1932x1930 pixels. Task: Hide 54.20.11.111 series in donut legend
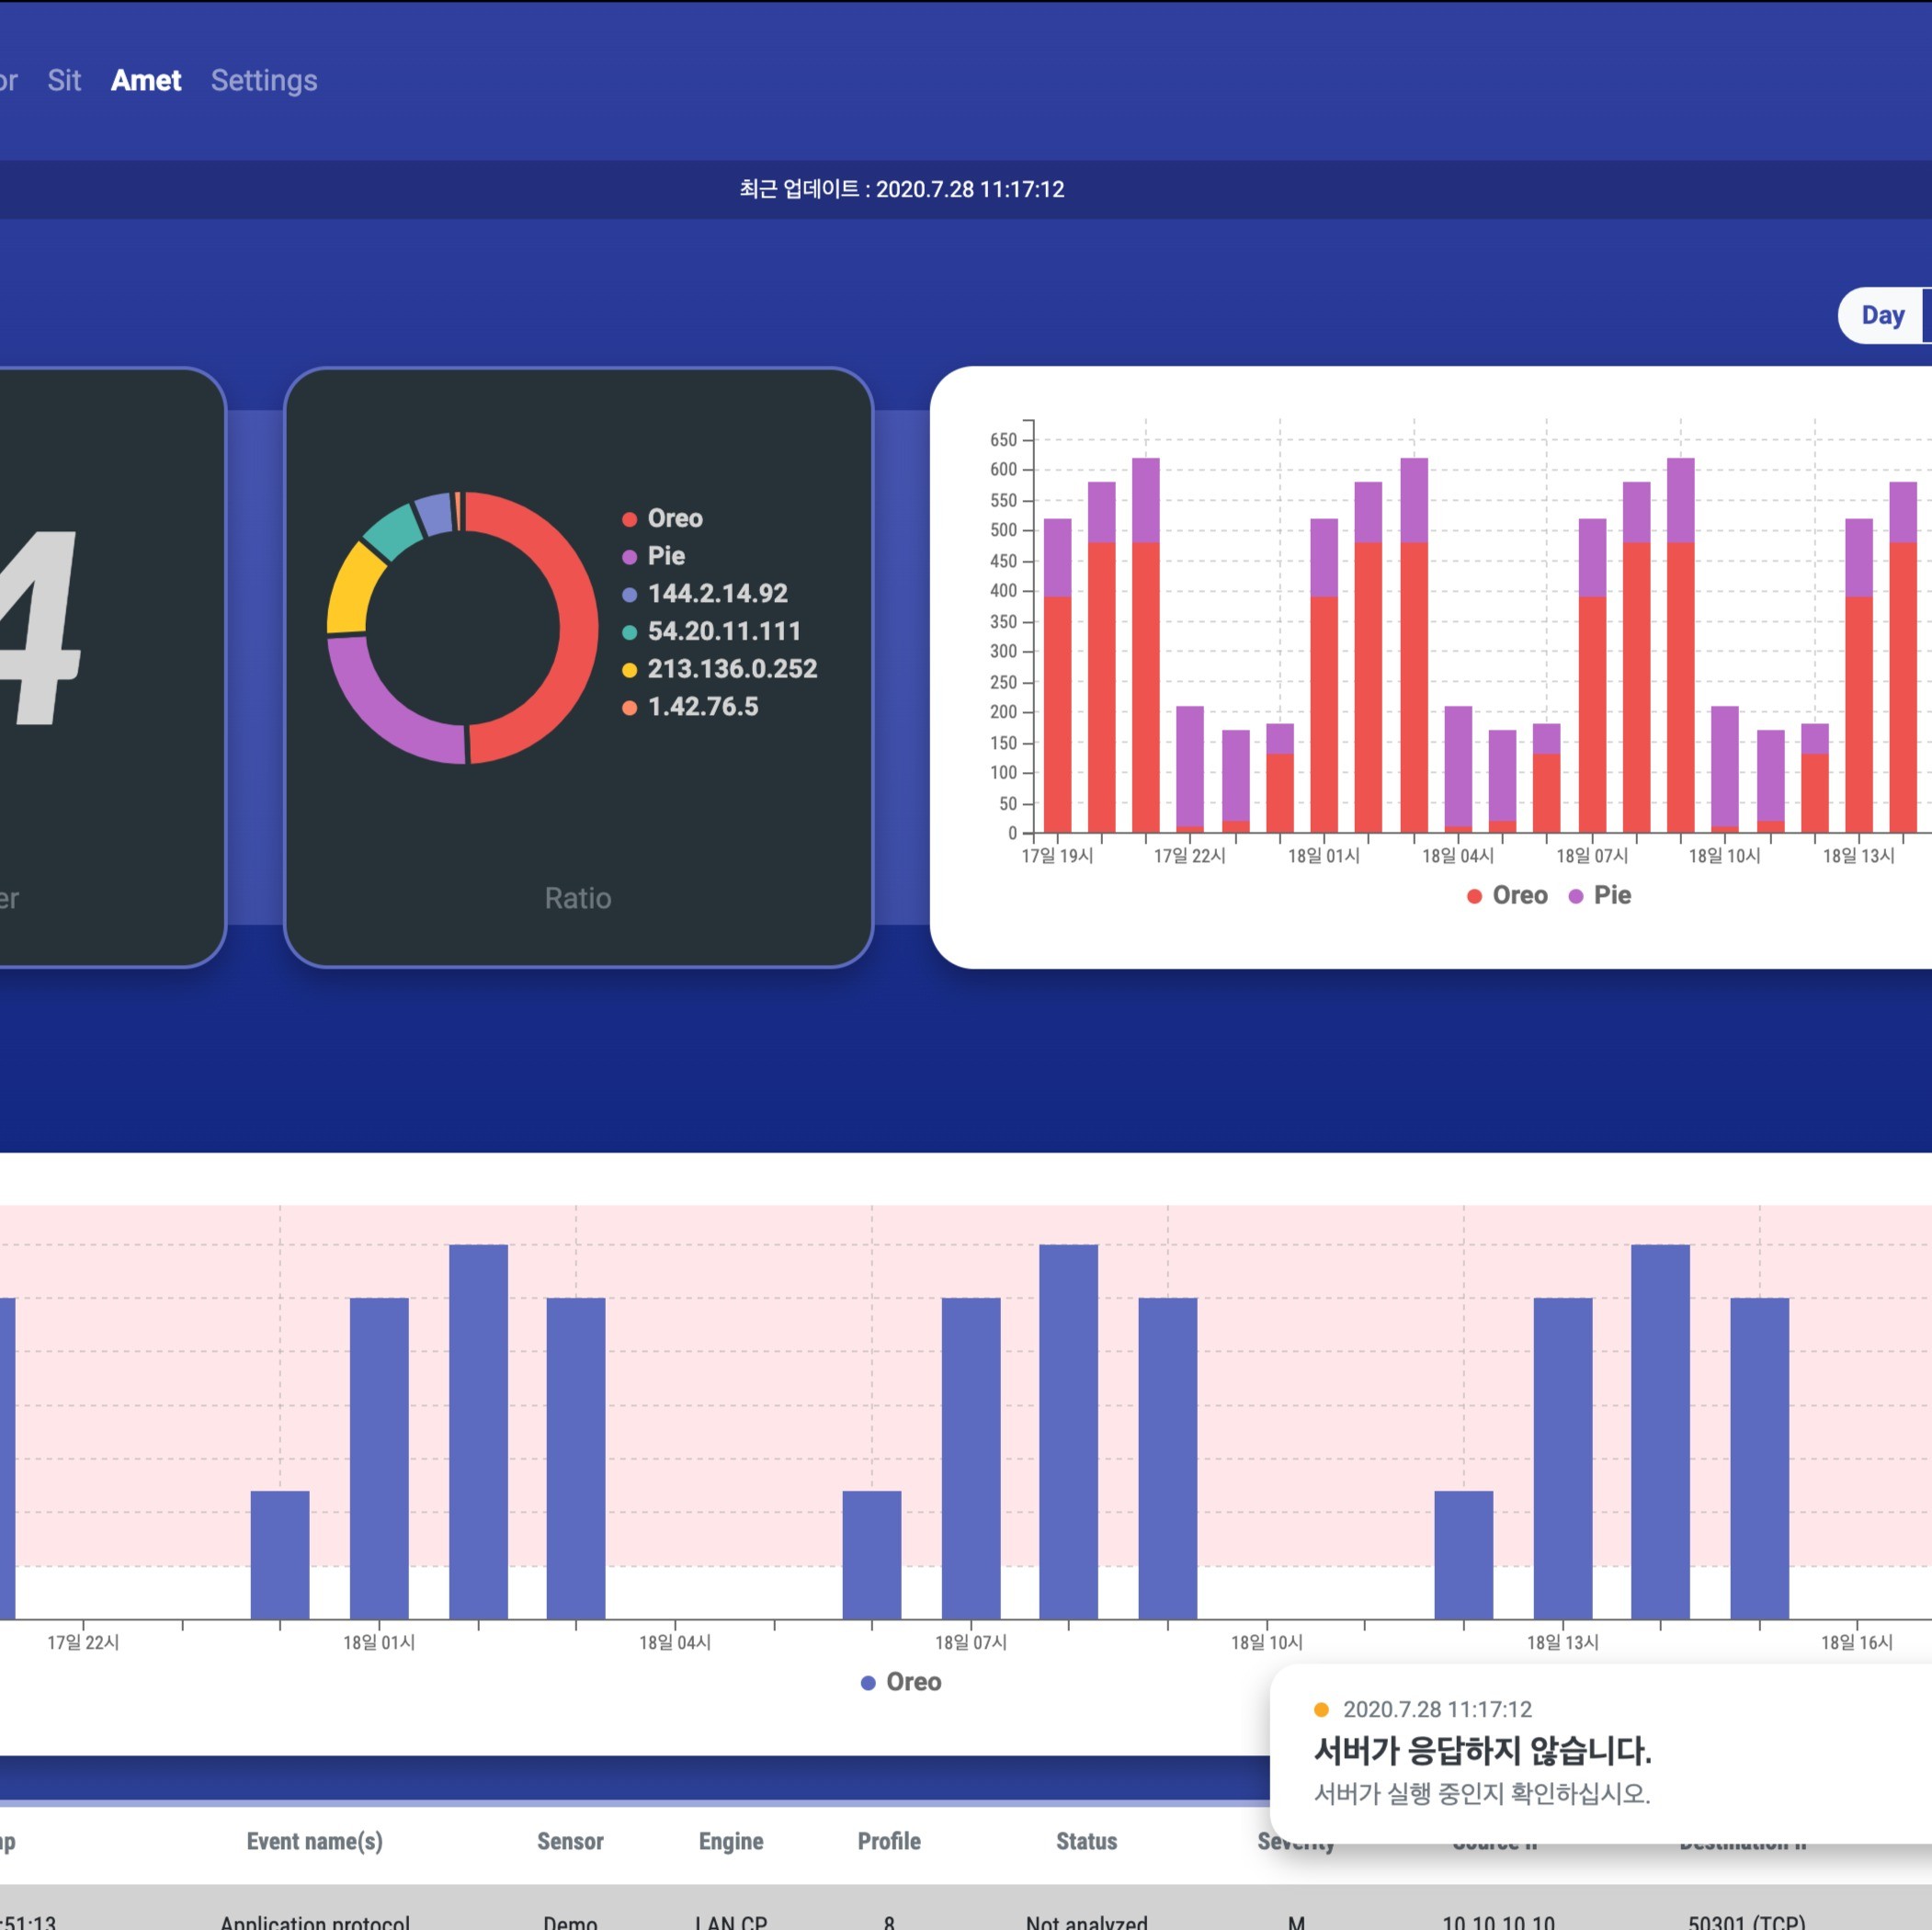tap(723, 631)
